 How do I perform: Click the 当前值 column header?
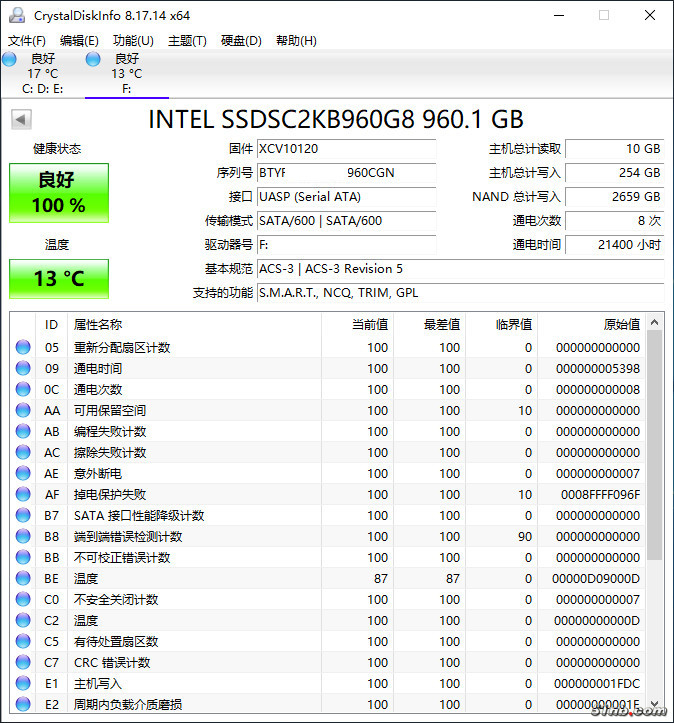click(357, 325)
